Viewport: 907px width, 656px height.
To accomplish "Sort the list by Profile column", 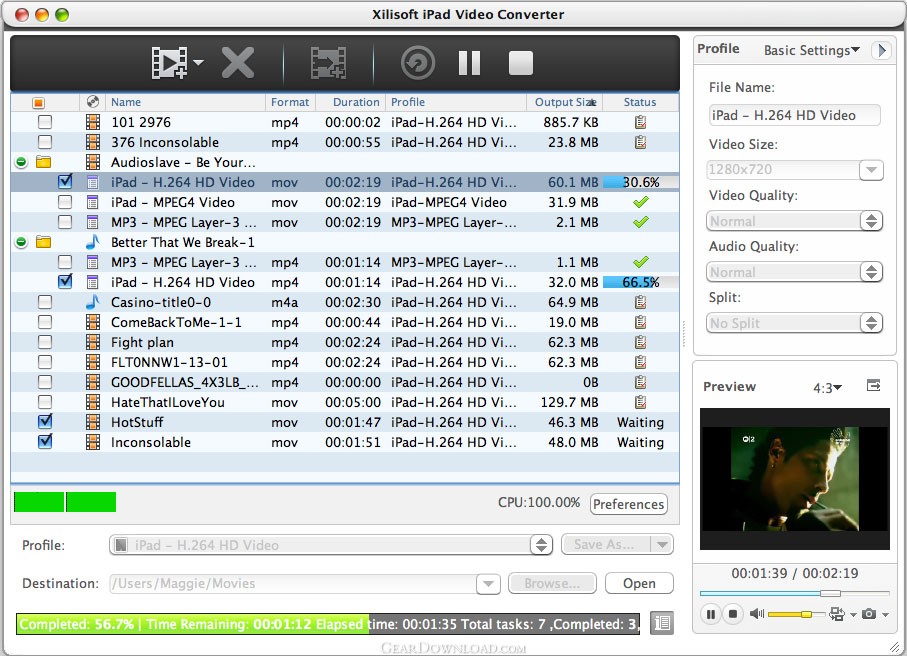I will (x=456, y=102).
